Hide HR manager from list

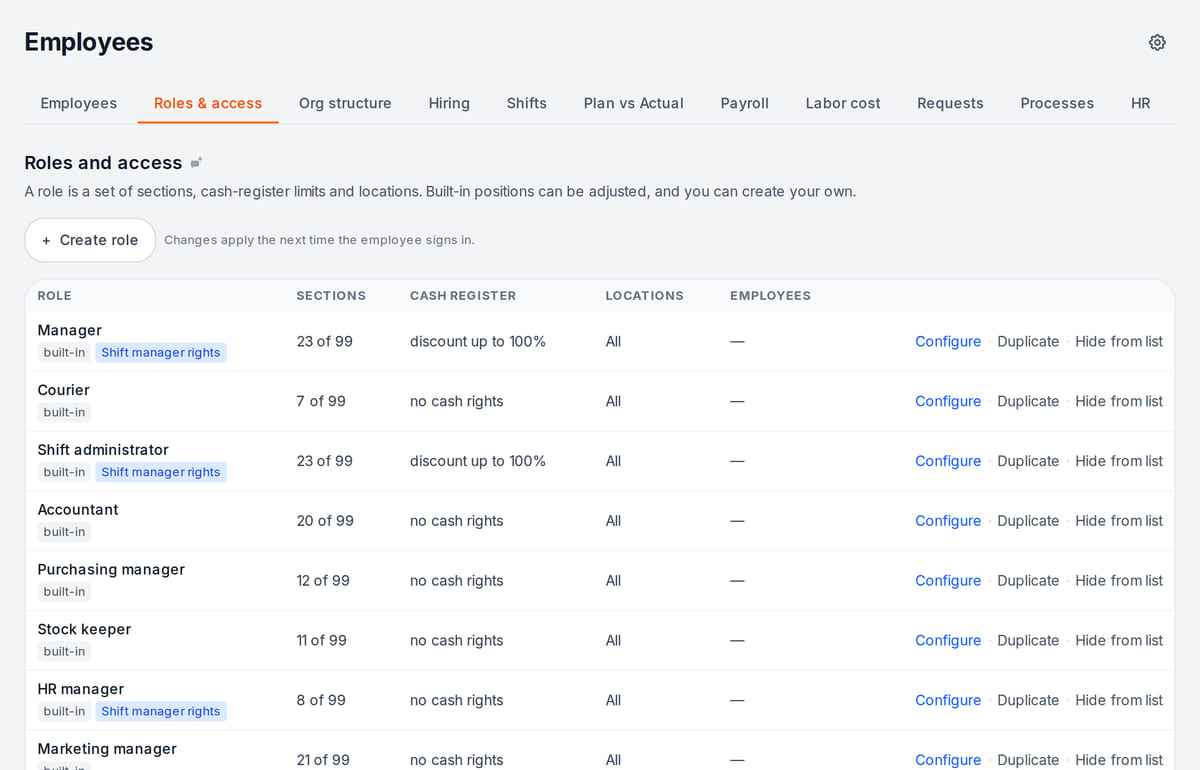click(1119, 701)
